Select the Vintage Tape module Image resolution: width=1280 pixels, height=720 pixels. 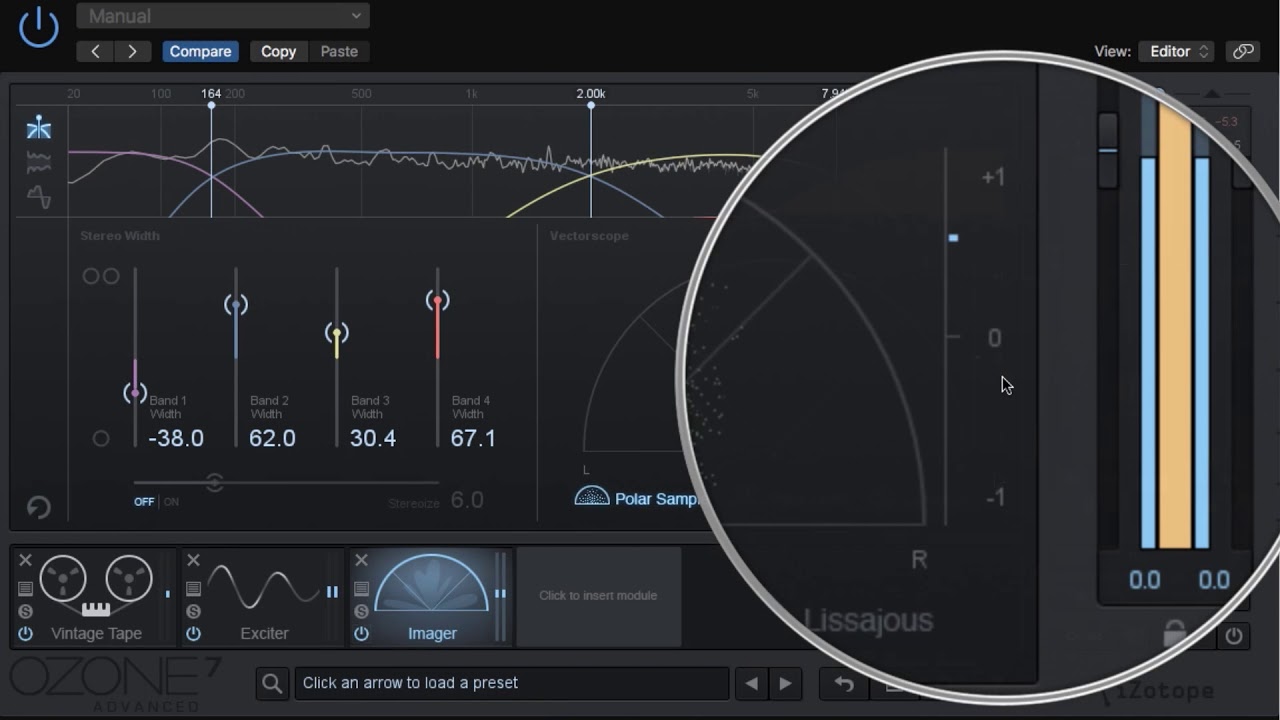click(x=96, y=597)
